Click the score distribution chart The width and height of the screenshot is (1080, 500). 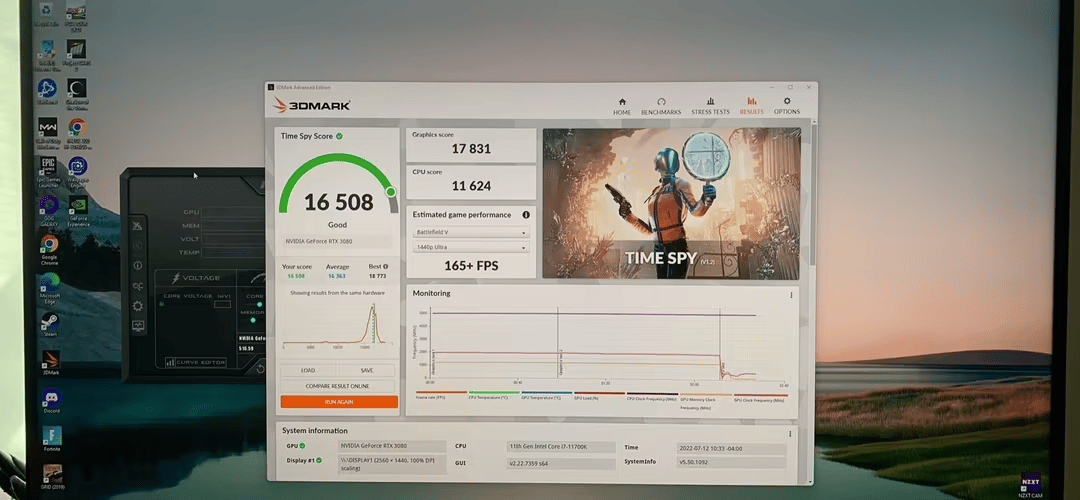click(x=338, y=324)
